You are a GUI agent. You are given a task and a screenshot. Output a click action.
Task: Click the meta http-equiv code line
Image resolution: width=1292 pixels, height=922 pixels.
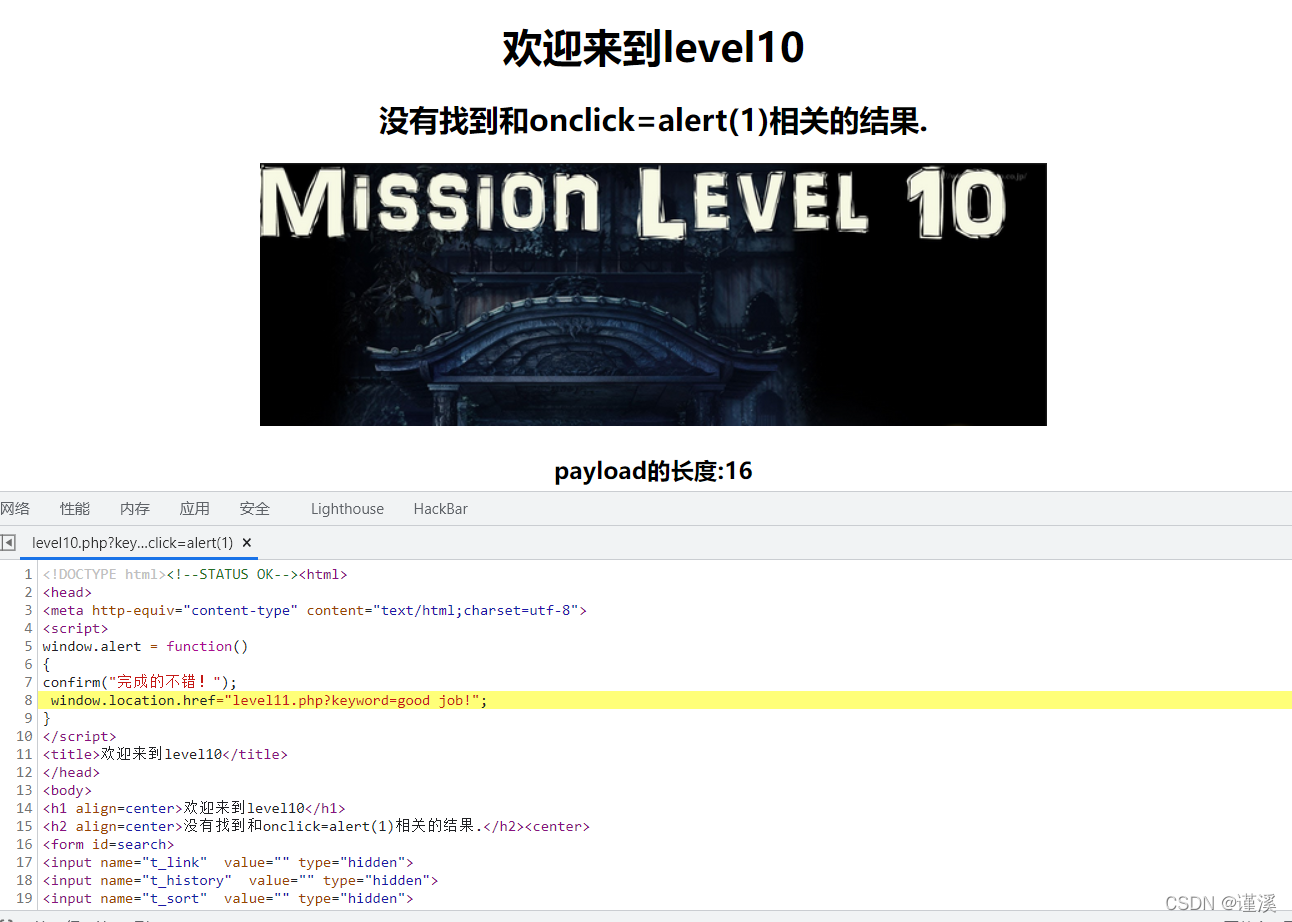(x=314, y=611)
